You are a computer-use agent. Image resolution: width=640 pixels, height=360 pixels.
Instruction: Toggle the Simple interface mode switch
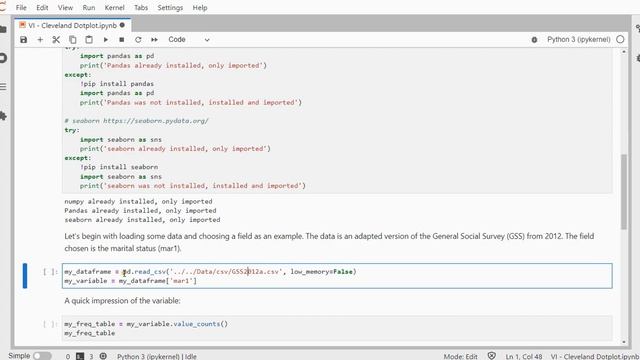(x=42, y=356)
